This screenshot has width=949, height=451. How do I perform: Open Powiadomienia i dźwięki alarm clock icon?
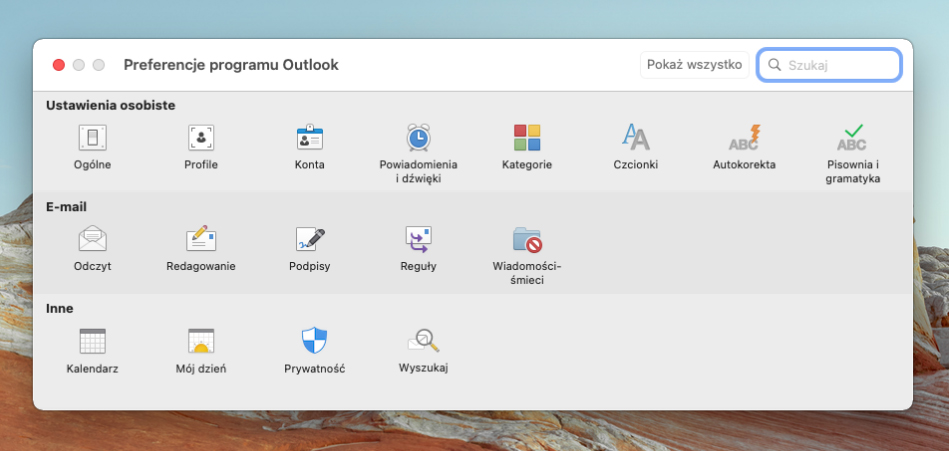click(418, 137)
